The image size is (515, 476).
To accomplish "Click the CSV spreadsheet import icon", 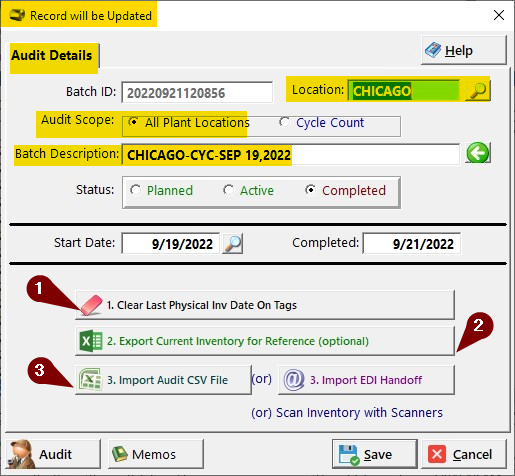I will [90, 380].
